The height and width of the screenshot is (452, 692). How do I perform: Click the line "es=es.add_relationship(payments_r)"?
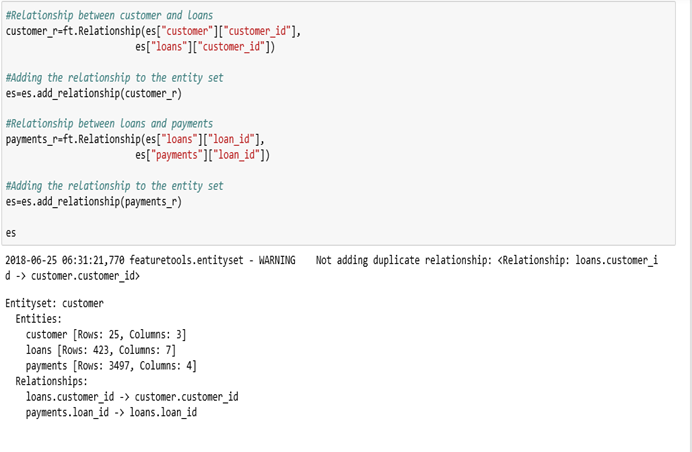(x=94, y=202)
